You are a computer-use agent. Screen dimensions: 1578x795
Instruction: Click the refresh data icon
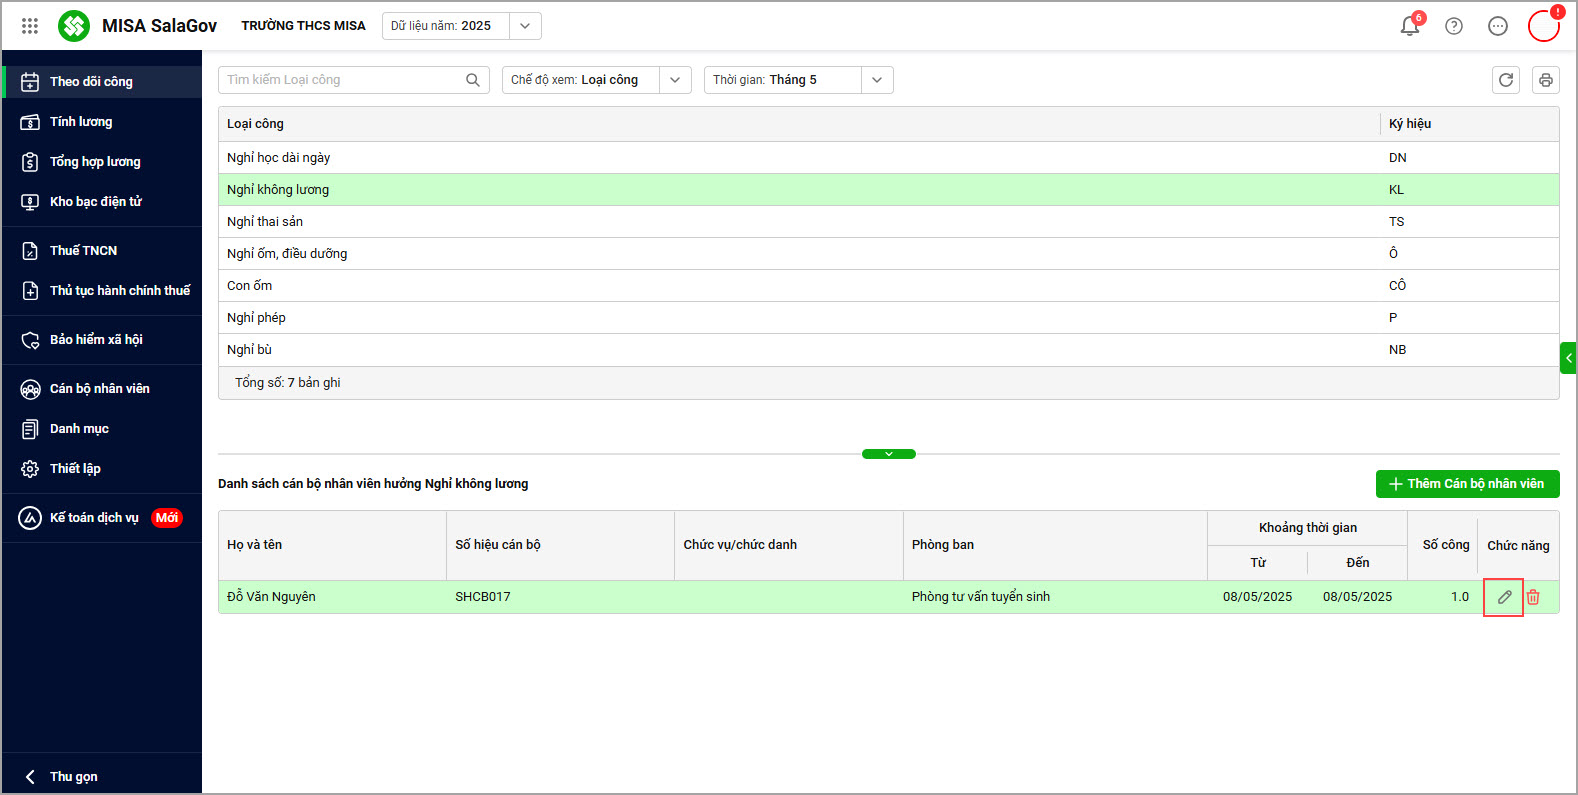tap(1506, 80)
